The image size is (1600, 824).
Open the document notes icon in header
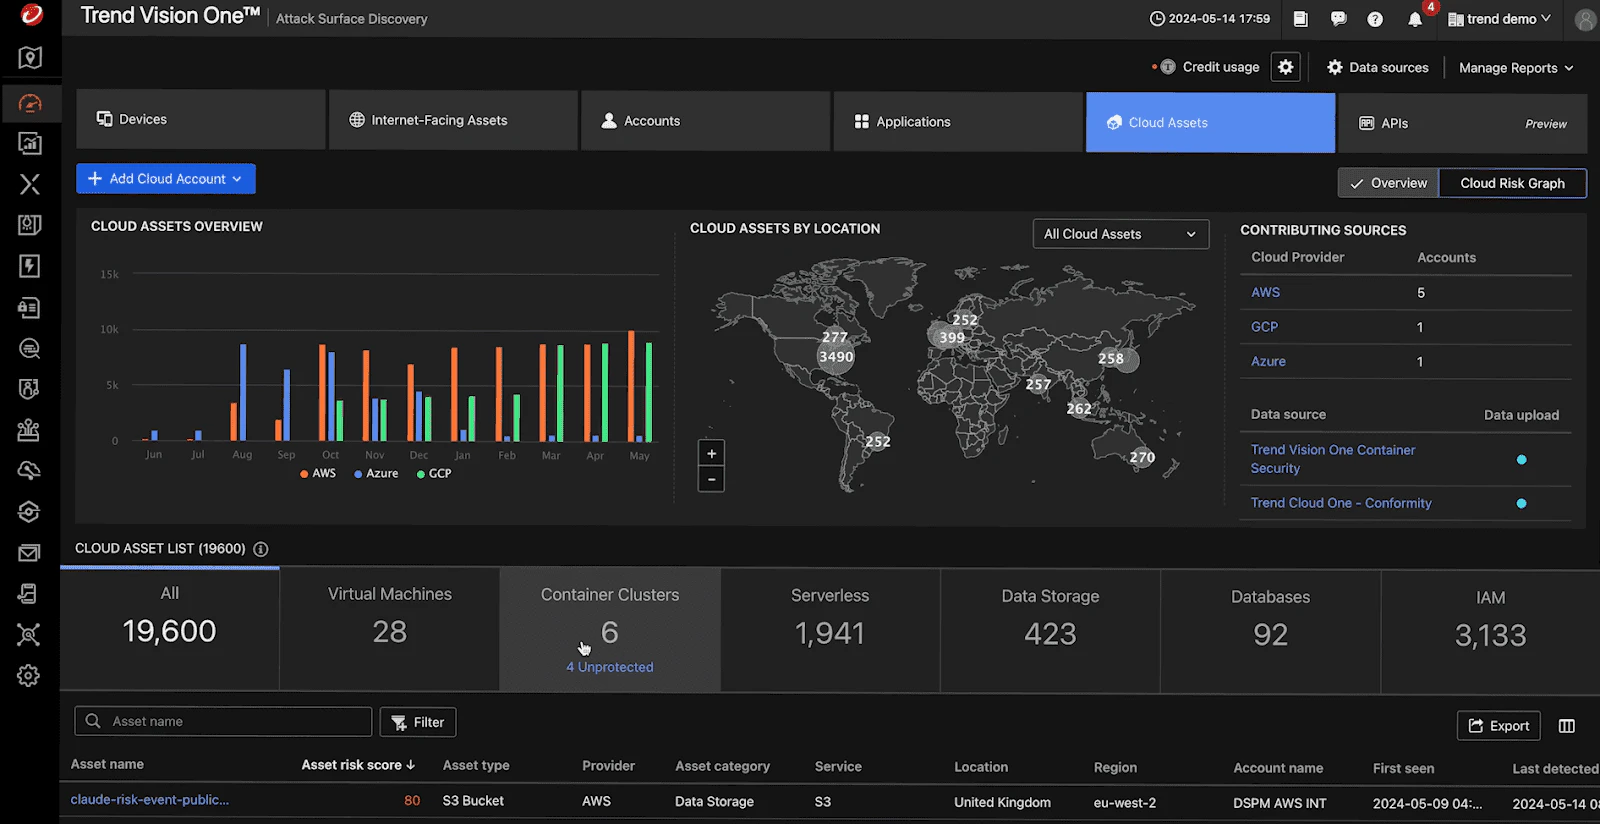click(1300, 19)
